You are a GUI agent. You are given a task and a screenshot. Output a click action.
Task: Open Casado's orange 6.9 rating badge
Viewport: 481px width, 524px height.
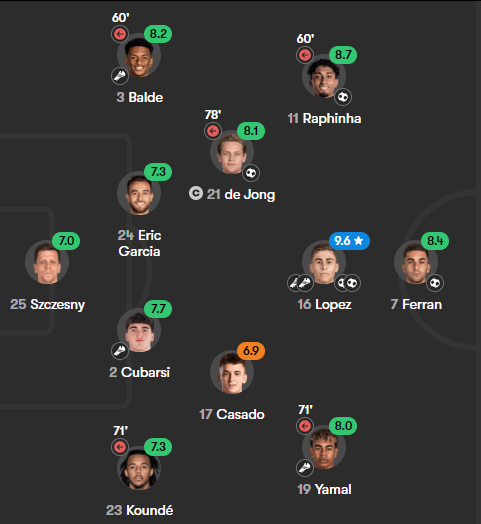pyautogui.click(x=251, y=351)
